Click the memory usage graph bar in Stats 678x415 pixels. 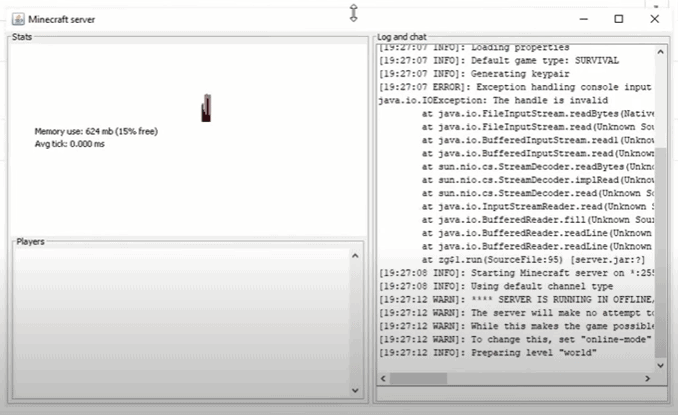[206, 108]
